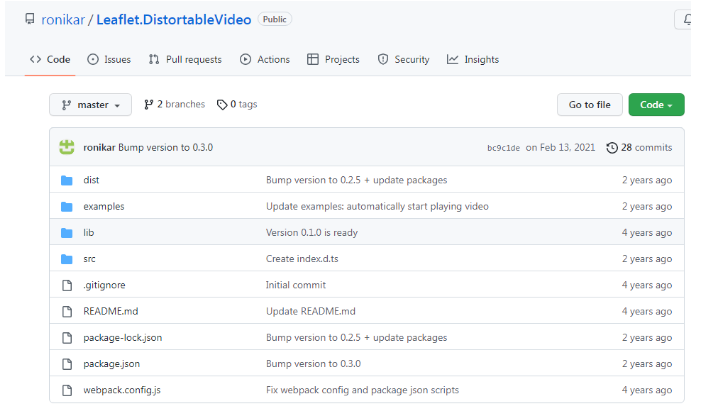Open the src folder

point(89,259)
